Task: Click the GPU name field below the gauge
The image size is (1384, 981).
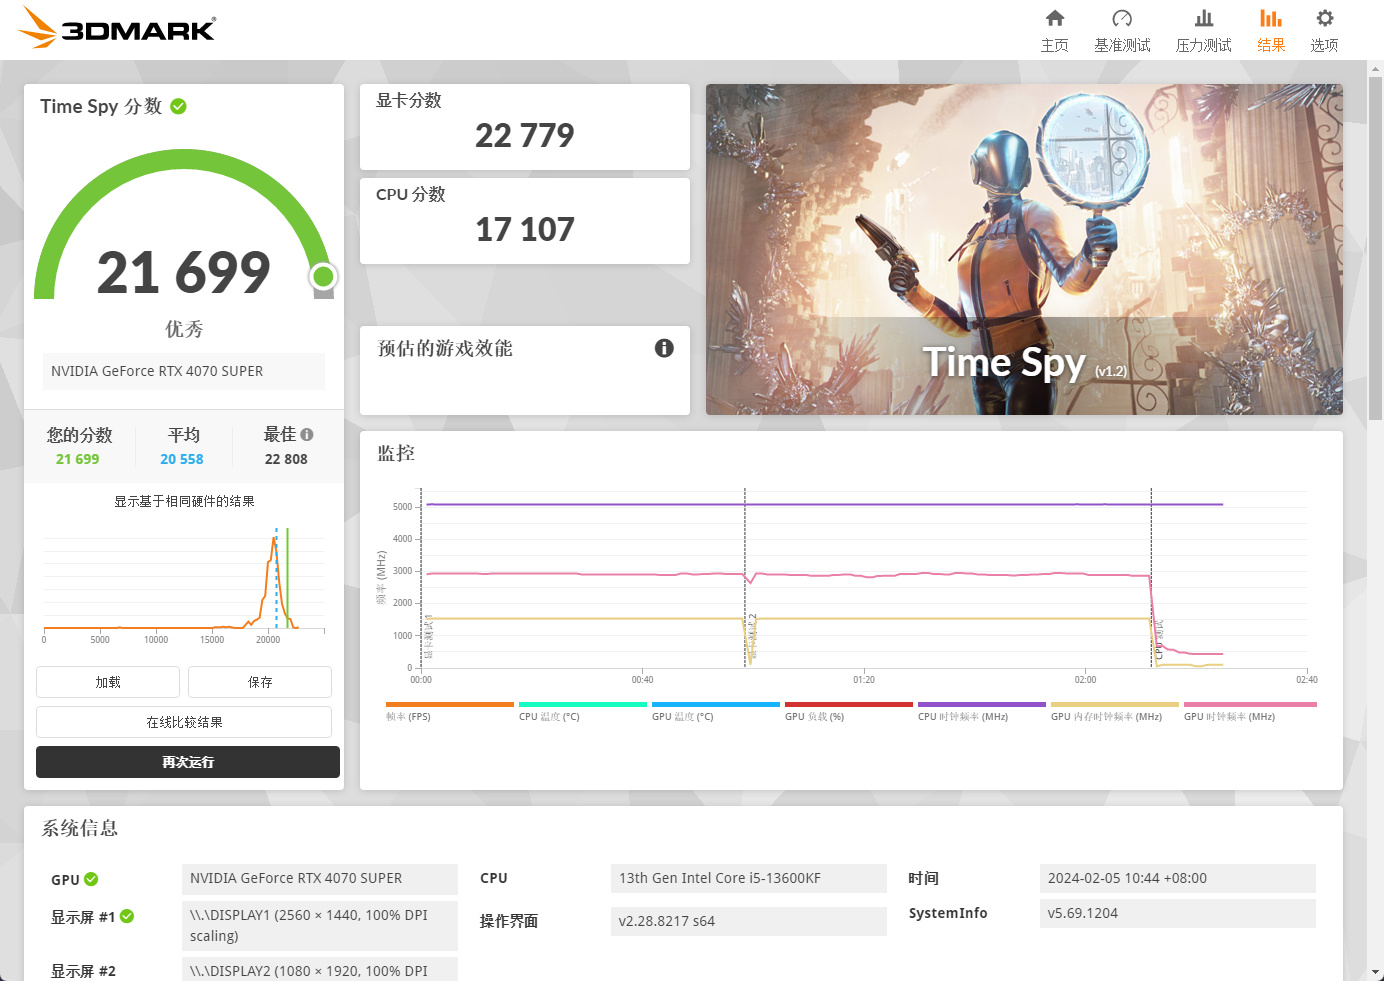Action: tap(184, 371)
